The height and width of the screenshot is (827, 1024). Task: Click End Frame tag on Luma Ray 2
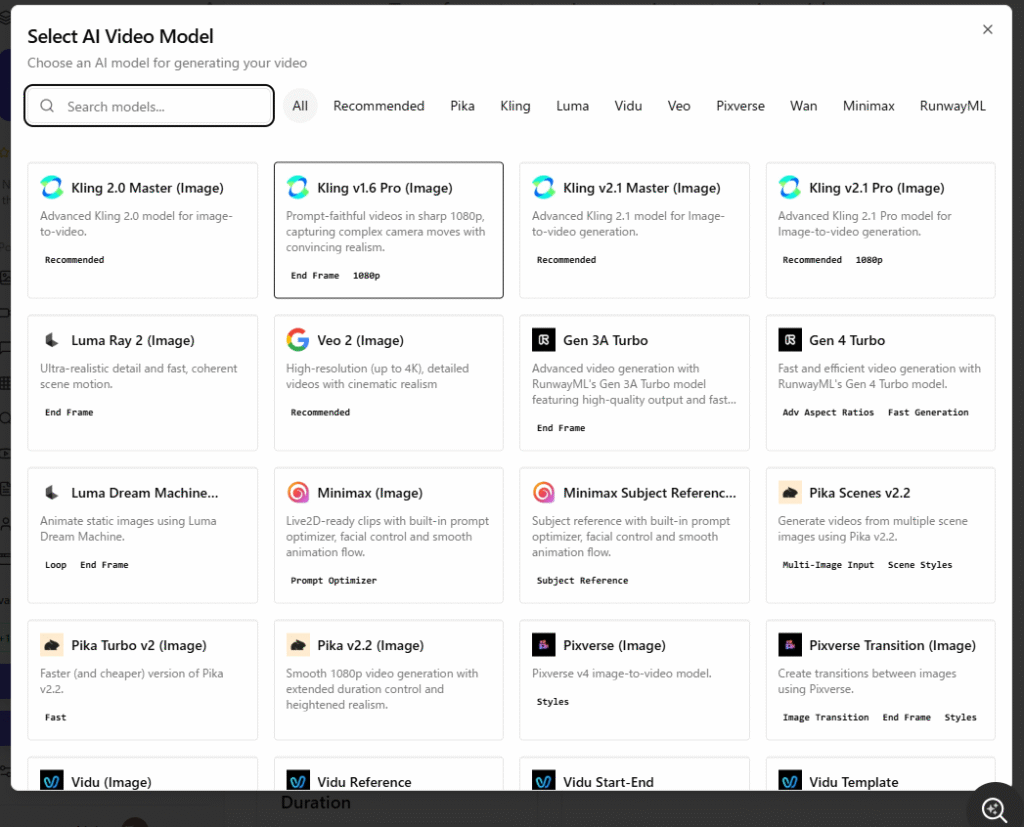tap(69, 412)
